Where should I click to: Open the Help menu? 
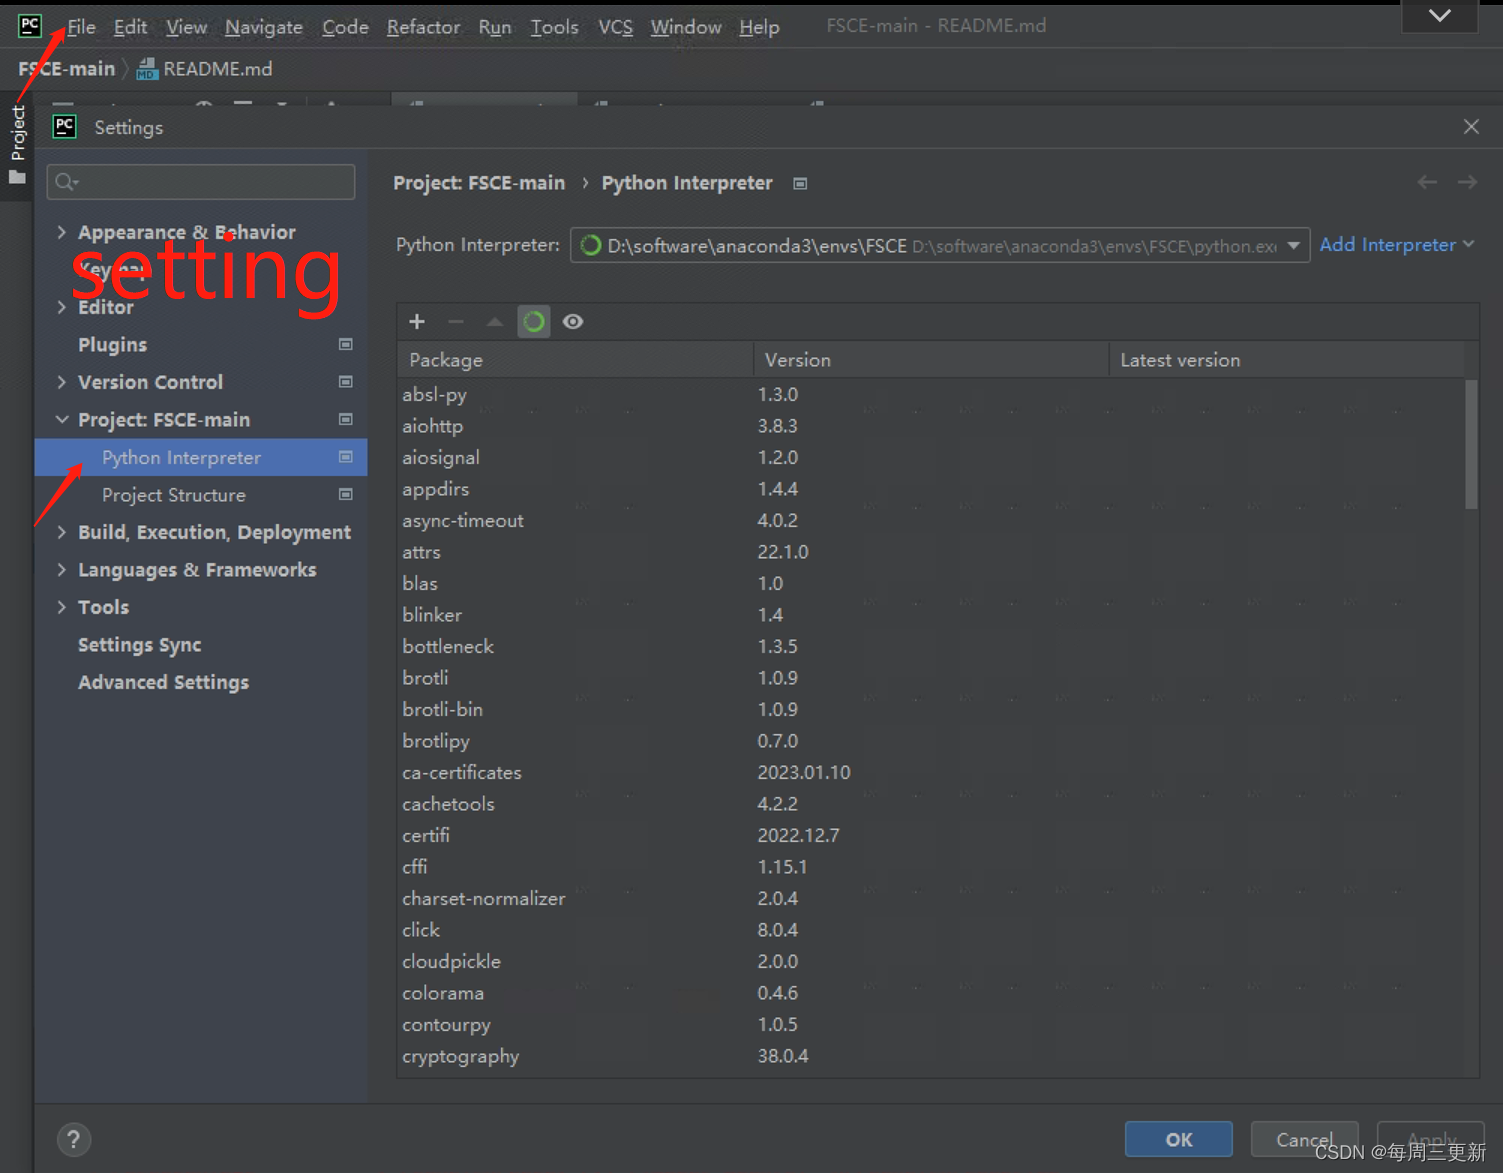(x=759, y=27)
